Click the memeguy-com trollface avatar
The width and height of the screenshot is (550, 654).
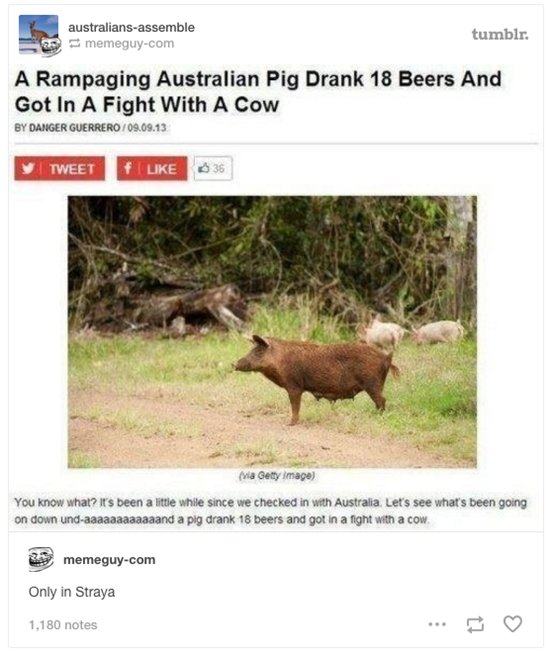41,559
